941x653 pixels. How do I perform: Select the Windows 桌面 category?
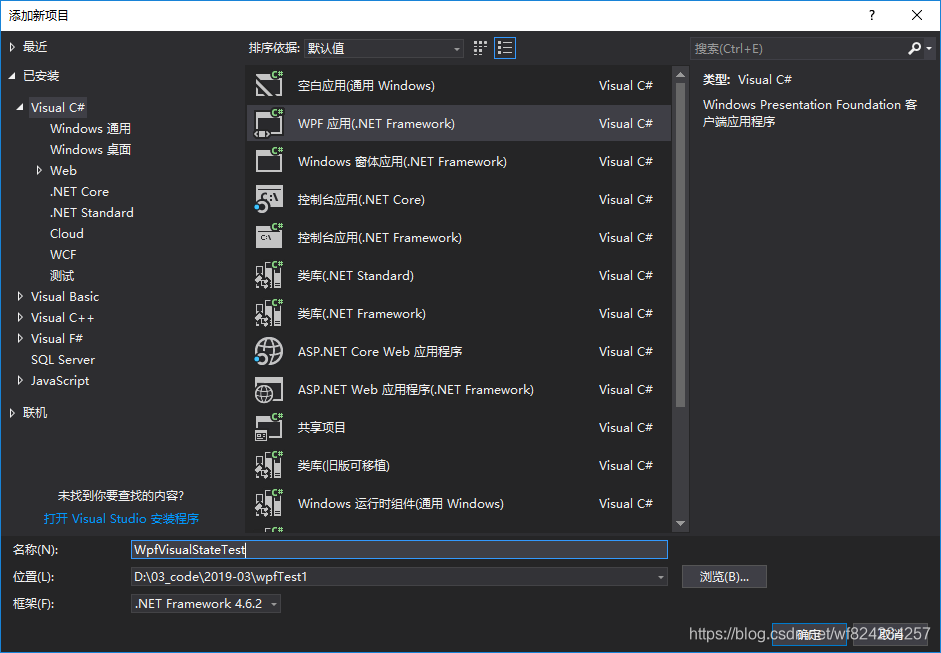tap(91, 149)
